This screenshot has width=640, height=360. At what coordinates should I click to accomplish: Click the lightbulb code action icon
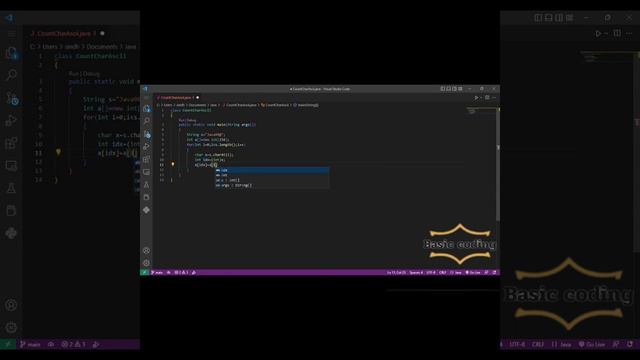click(173, 164)
